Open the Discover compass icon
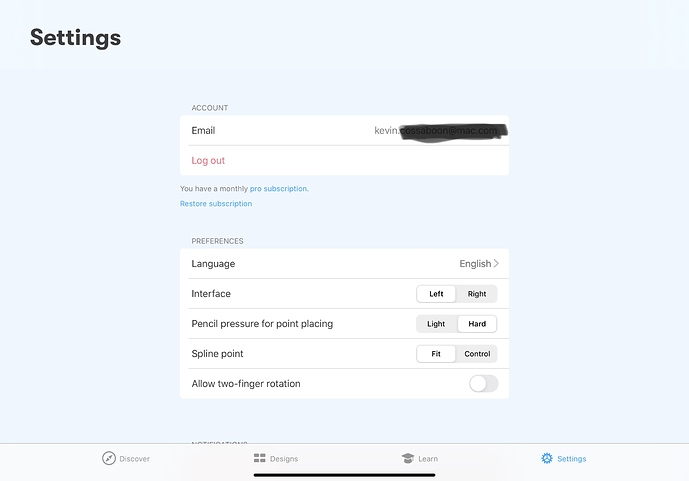The width and height of the screenshot is (689, 481). (x=109, y=458)
